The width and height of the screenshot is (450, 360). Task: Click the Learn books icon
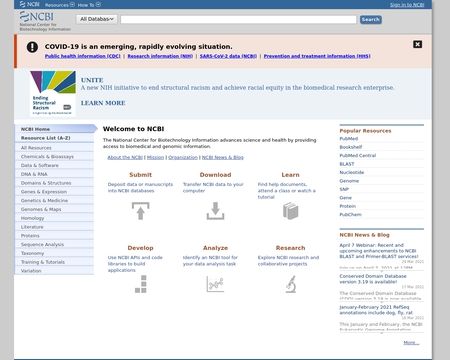click(290, 211)
